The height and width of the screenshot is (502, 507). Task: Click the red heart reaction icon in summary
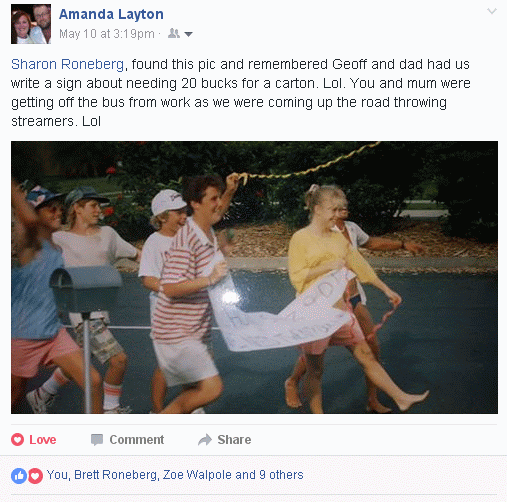click(35, 476)
